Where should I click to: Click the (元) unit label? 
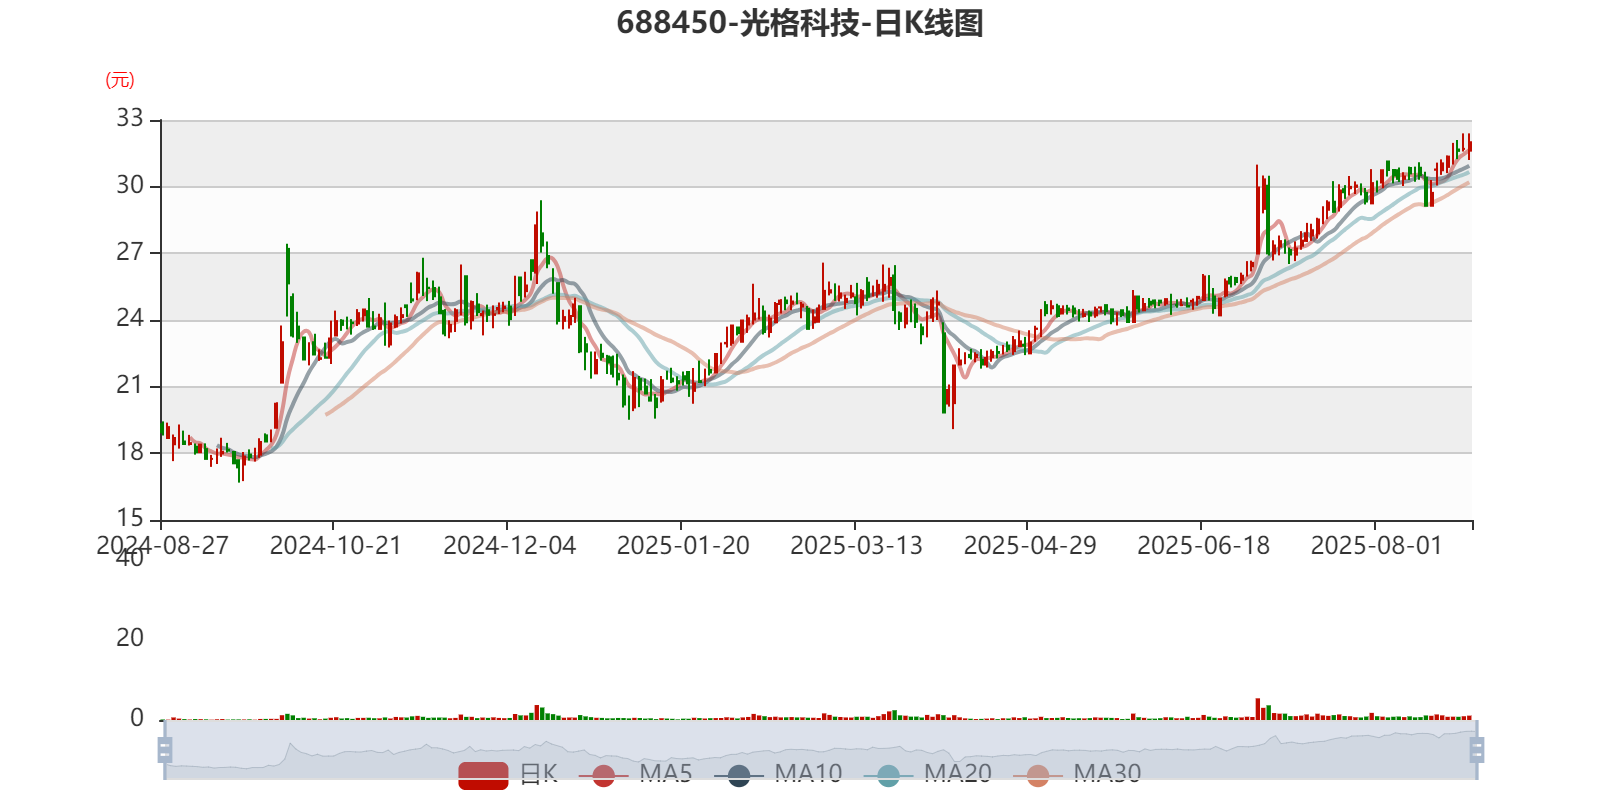(120, 80)
